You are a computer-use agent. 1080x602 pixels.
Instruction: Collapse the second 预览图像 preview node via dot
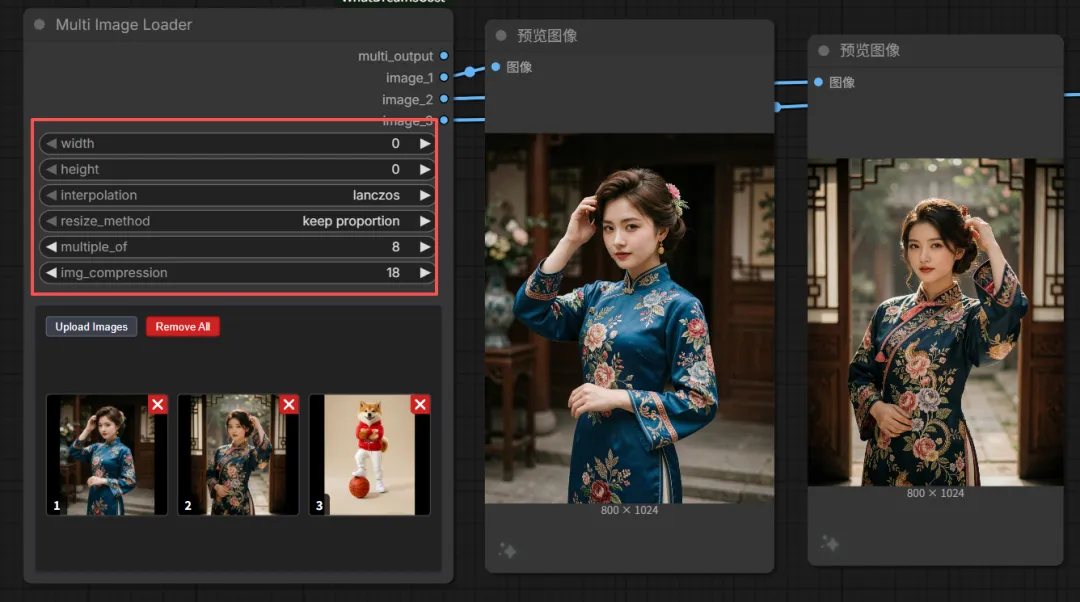[x=823, y=50]
